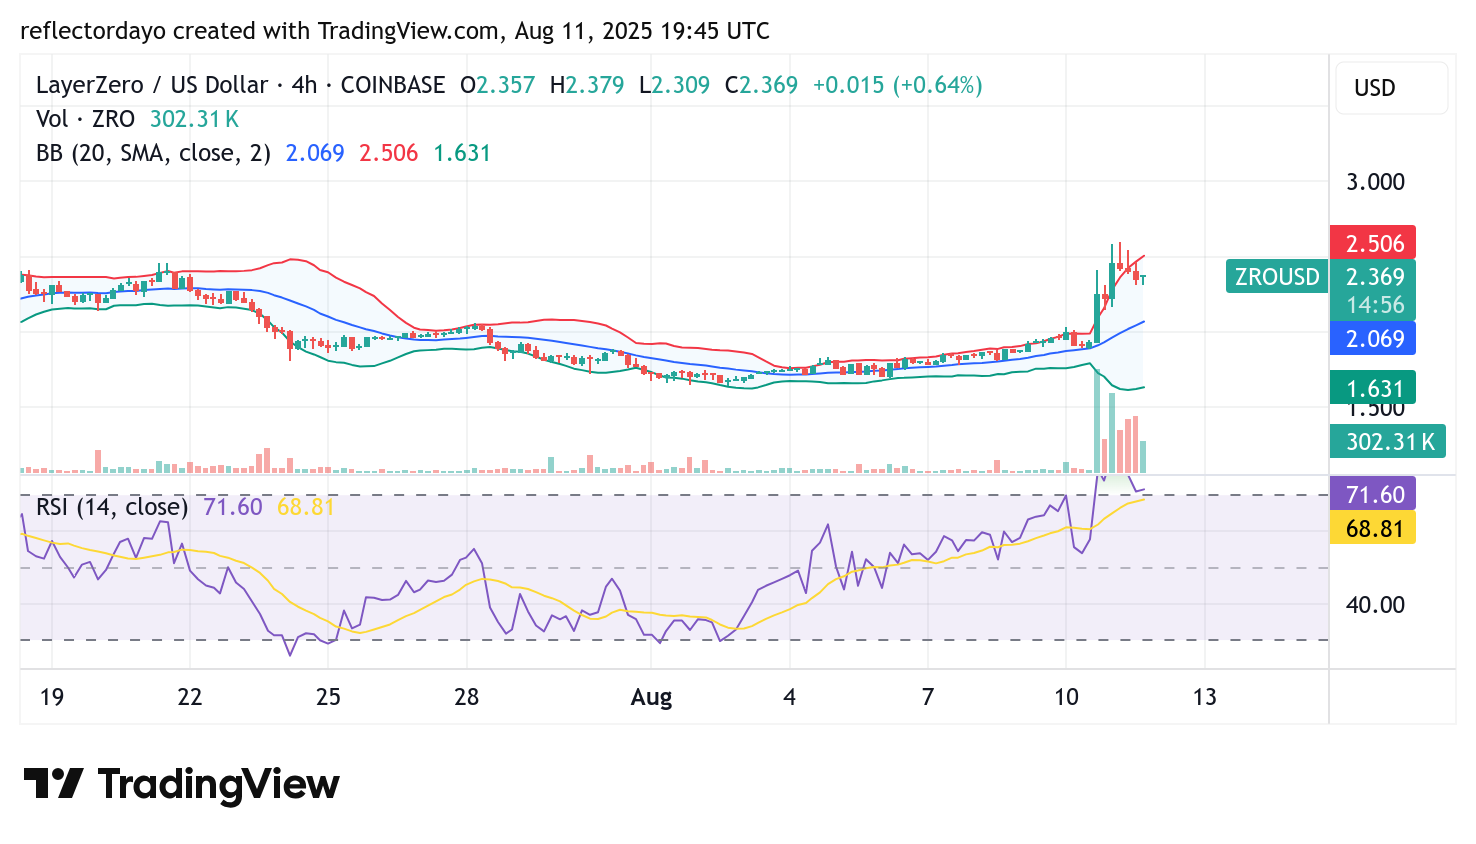This screenshot has height=844, width=1476.
Task: Select the USD currency box
Action: coord(1391,88)
